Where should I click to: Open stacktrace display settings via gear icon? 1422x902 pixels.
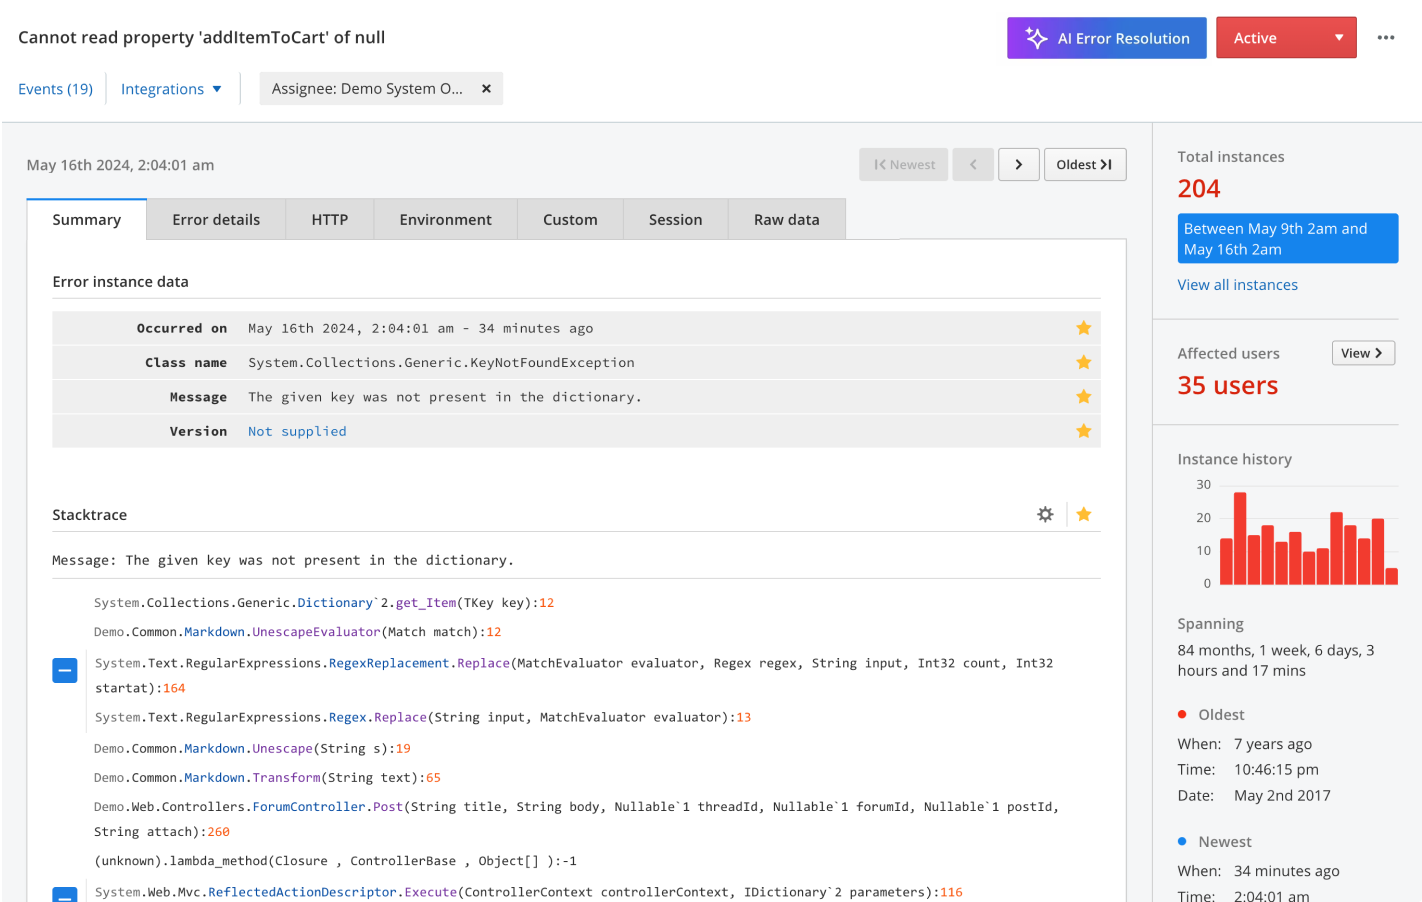pos(1044,514)
